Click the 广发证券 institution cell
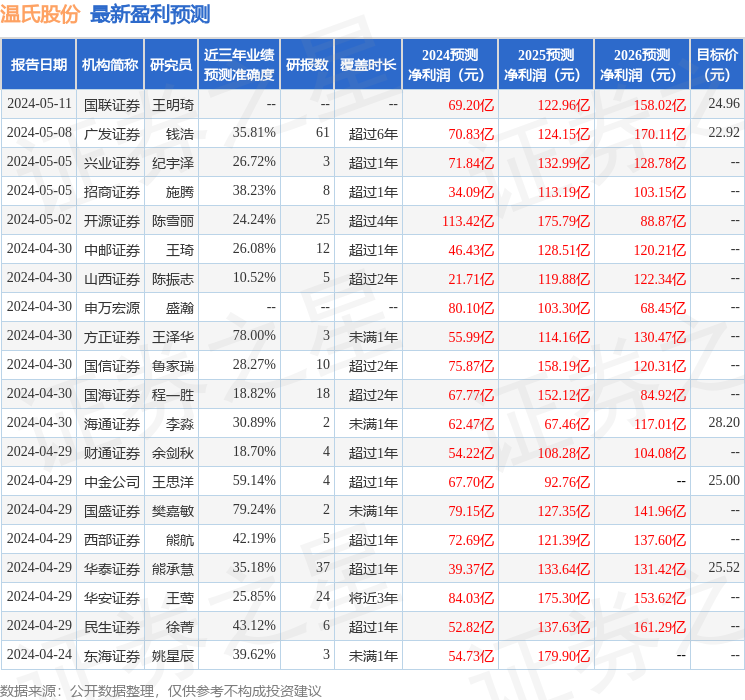Screen dimensions: 745x700 [x=112, y=134]
